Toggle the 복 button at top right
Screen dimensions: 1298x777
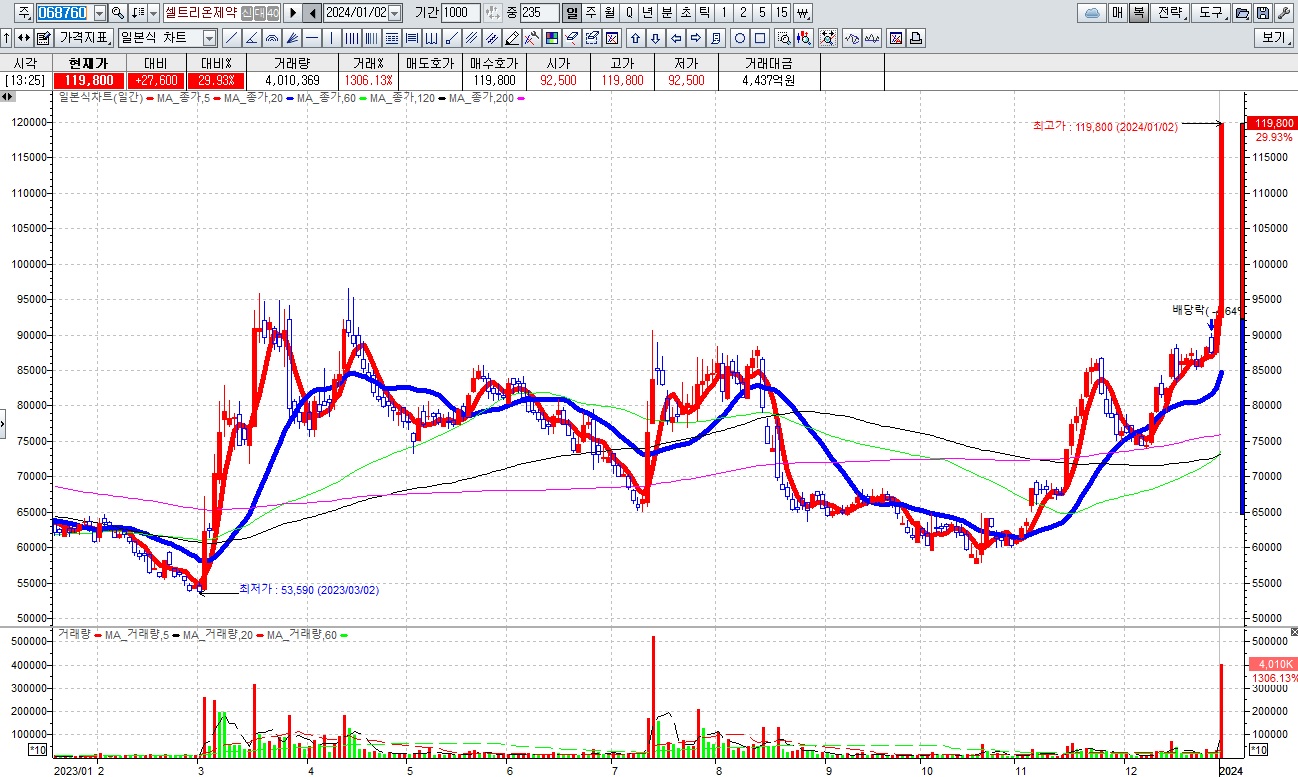[1139, 13]
